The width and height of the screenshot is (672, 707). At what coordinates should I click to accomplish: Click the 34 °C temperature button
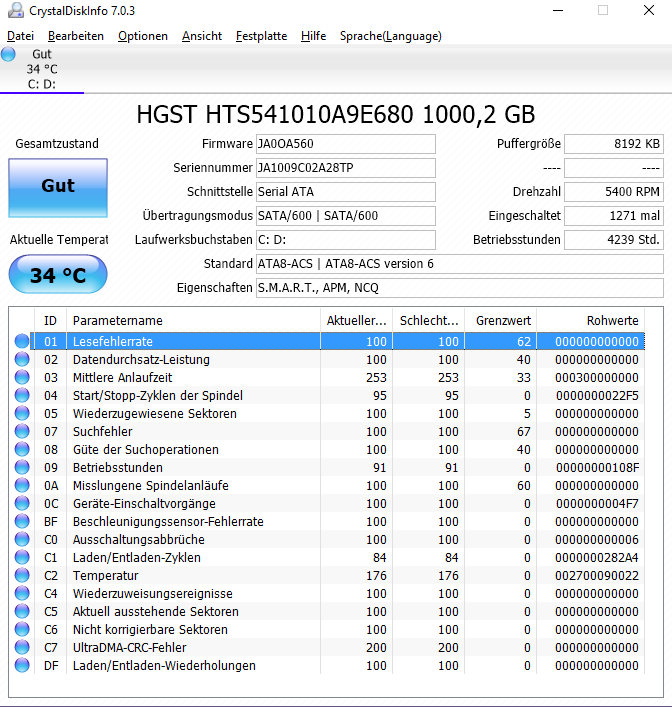[x=58, y=274]
